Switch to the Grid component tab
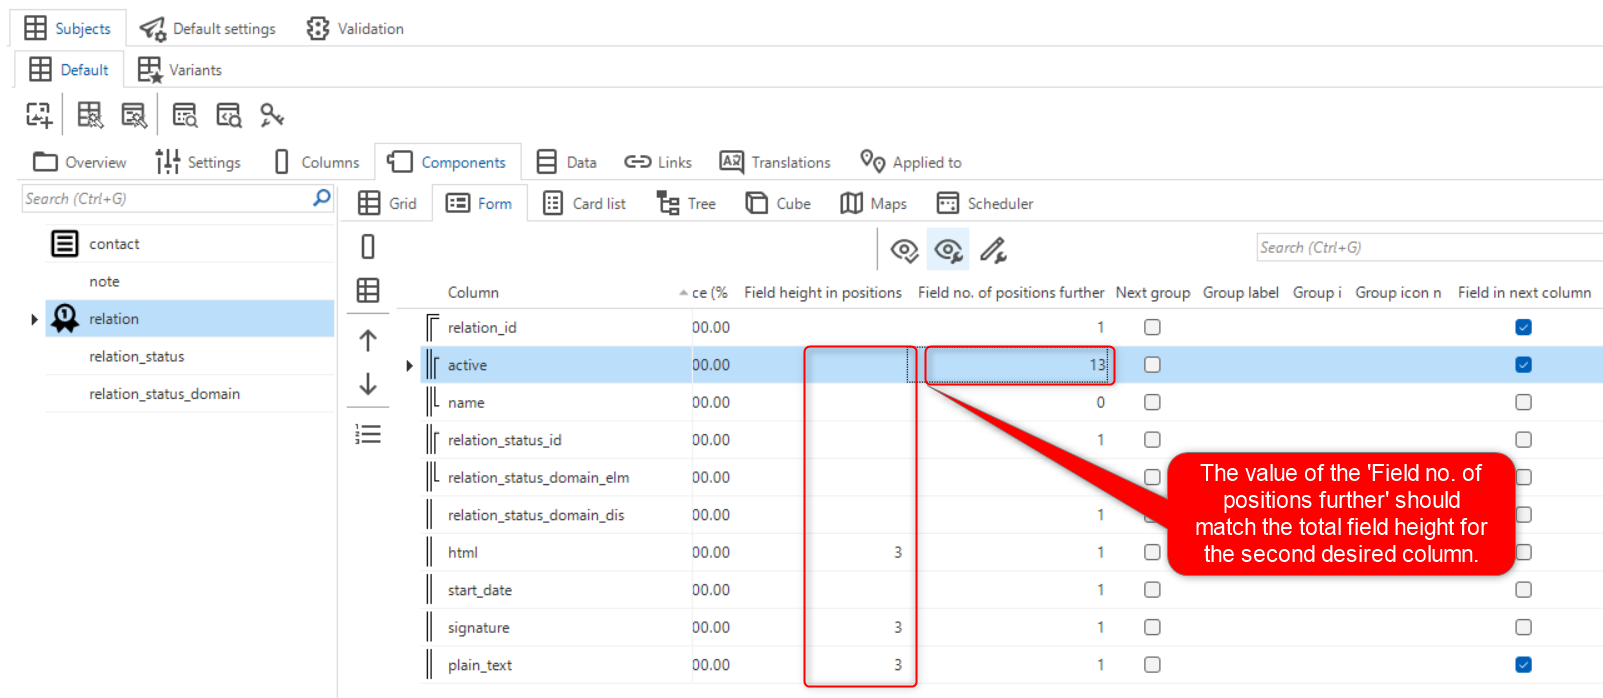 (x=387, y=203)
